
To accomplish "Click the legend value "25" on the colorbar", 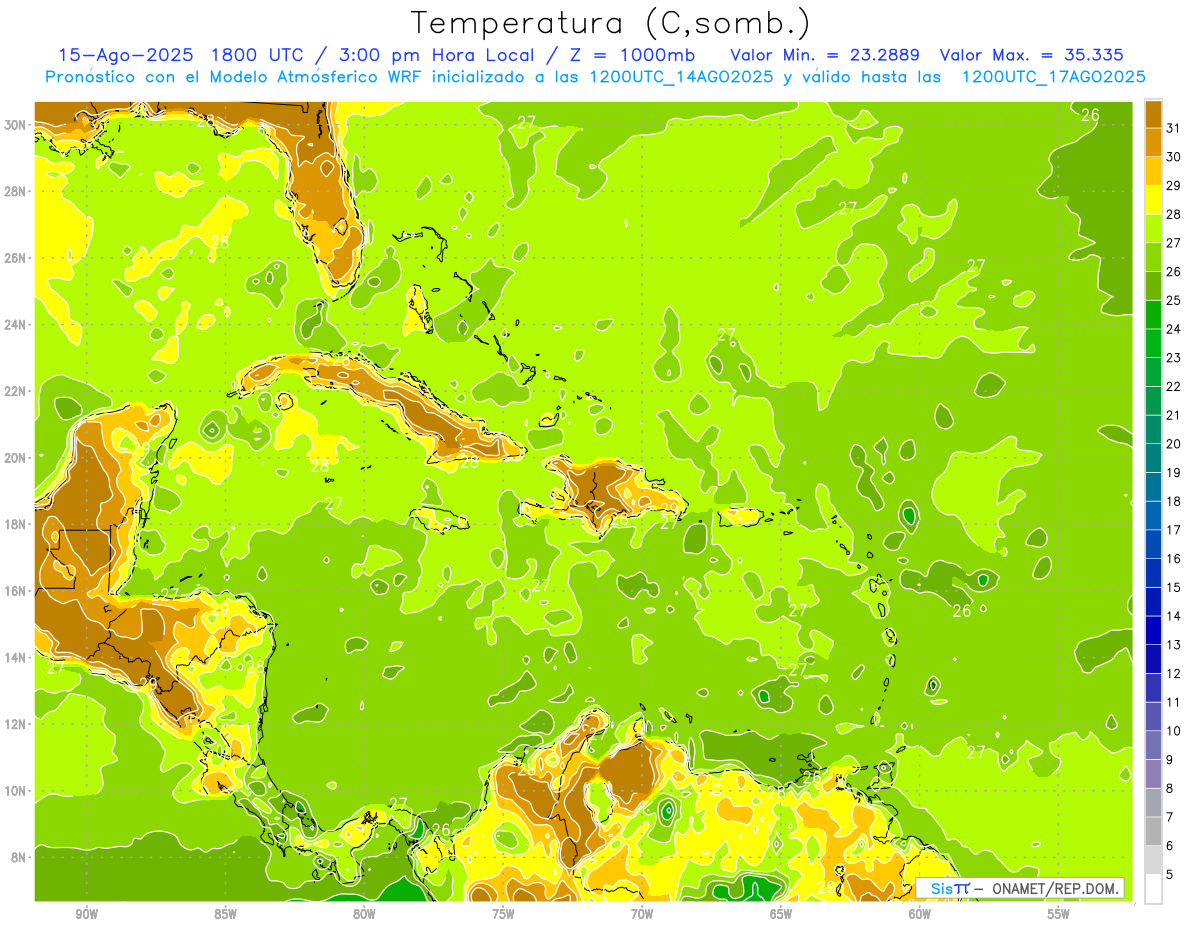I will [1174, 300].
